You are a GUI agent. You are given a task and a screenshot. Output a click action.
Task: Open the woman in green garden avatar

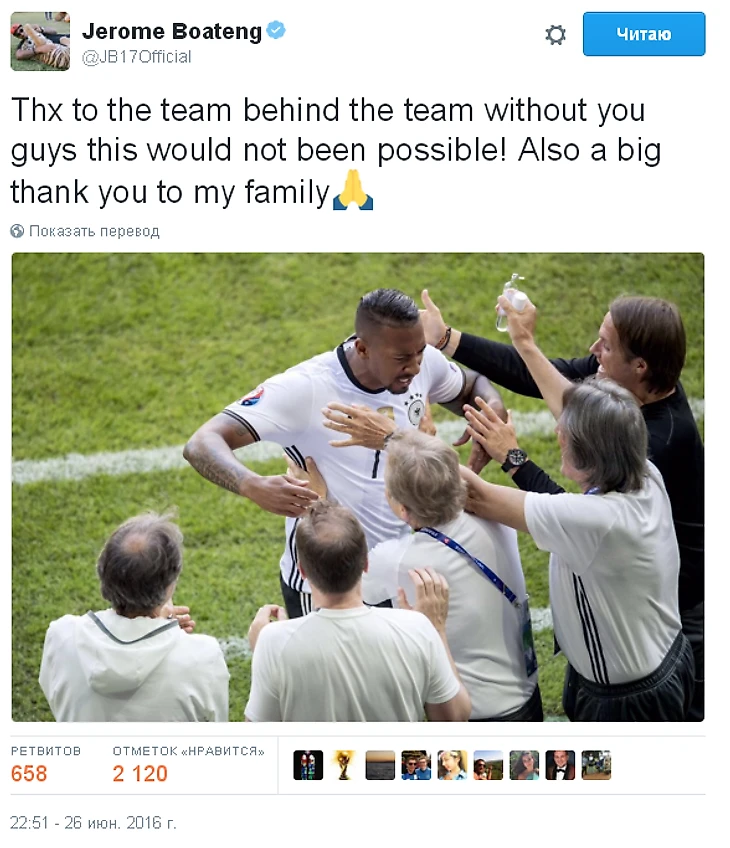pyautogui.click(x=525, y=765)
